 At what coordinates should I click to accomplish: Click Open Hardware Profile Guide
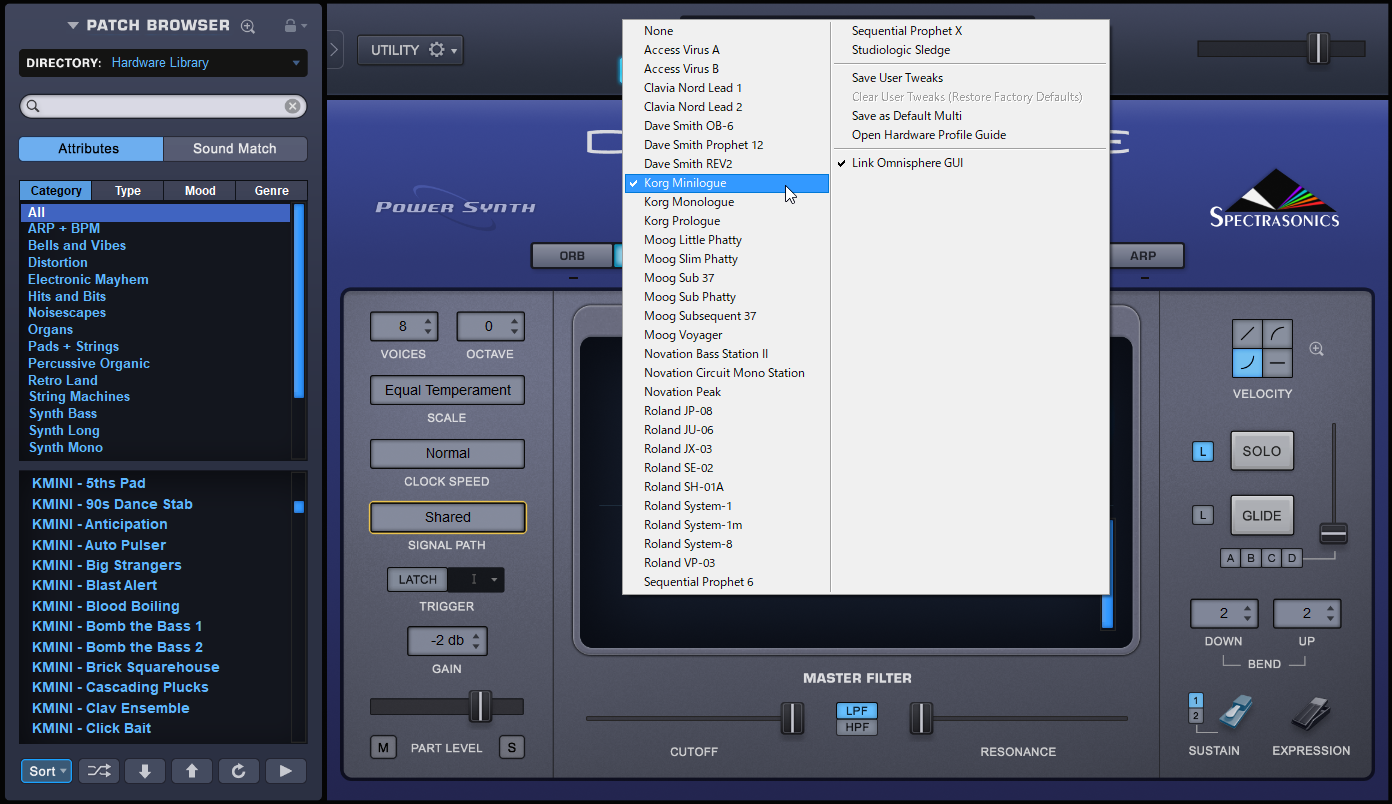[x=970, y=135]
